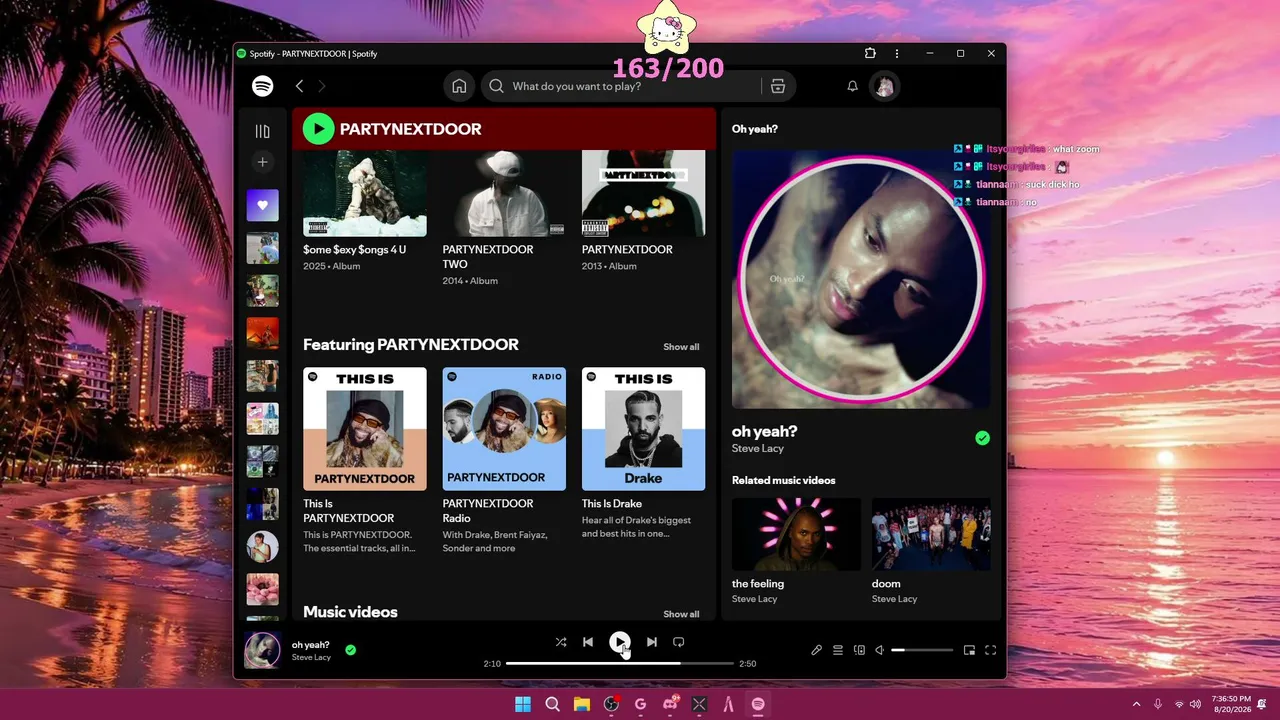This screenshot has height=720, width=1280.
Task: Open the Browse icon in the search bar
Action: pyautogui.click(x=778, y=86)
